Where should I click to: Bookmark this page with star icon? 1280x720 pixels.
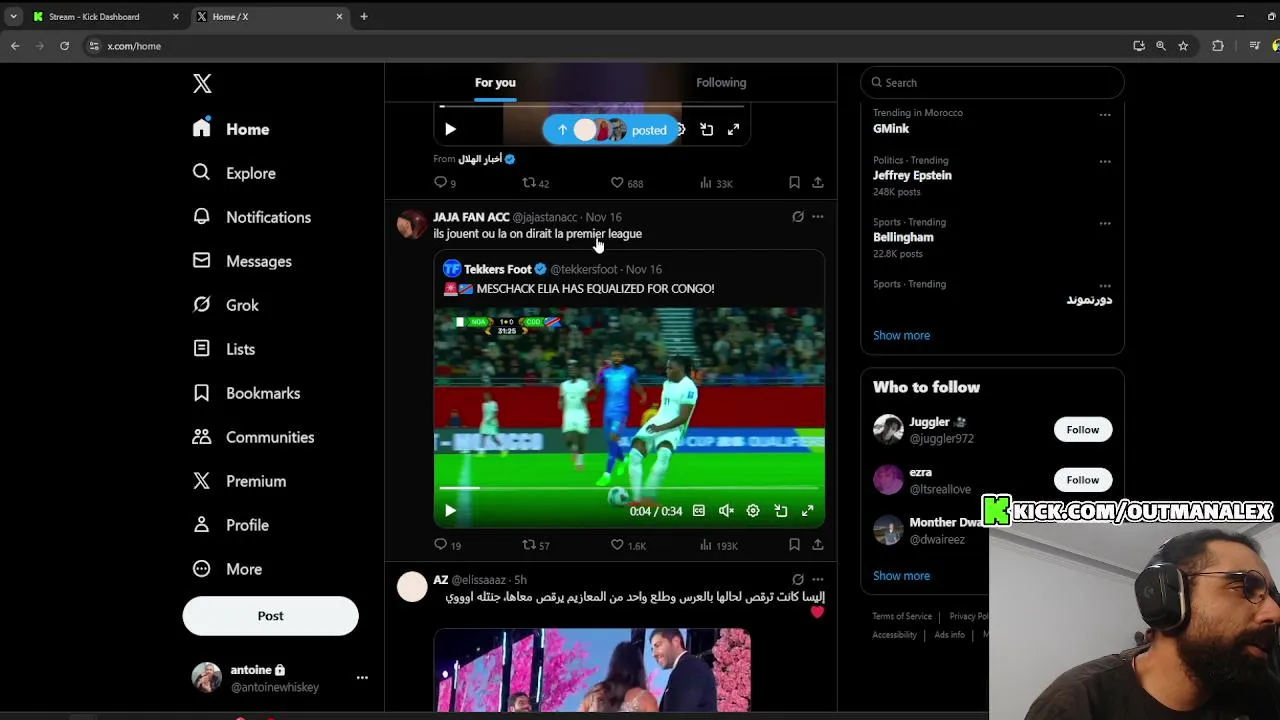point(1183,46)
